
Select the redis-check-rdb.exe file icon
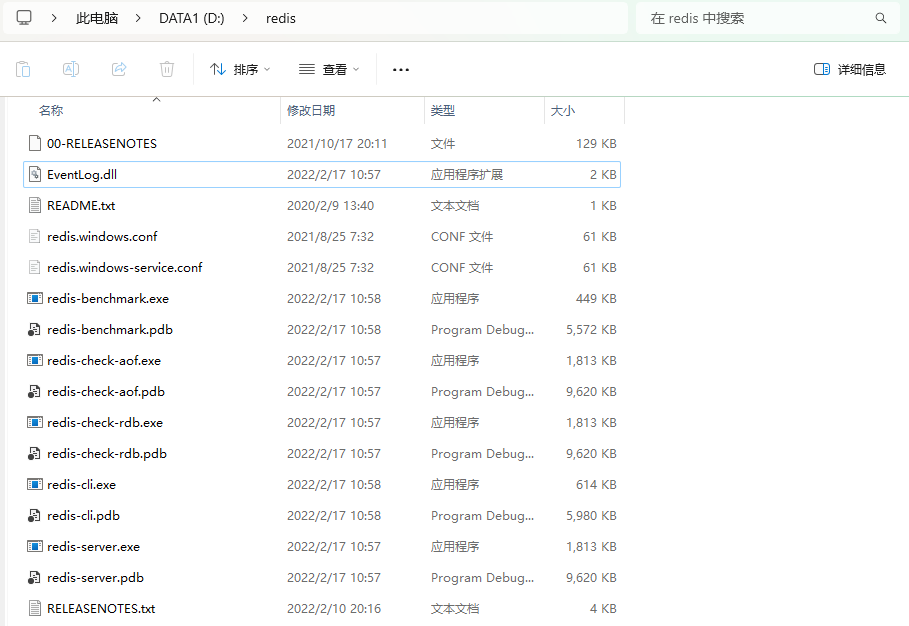pos(35,423)
